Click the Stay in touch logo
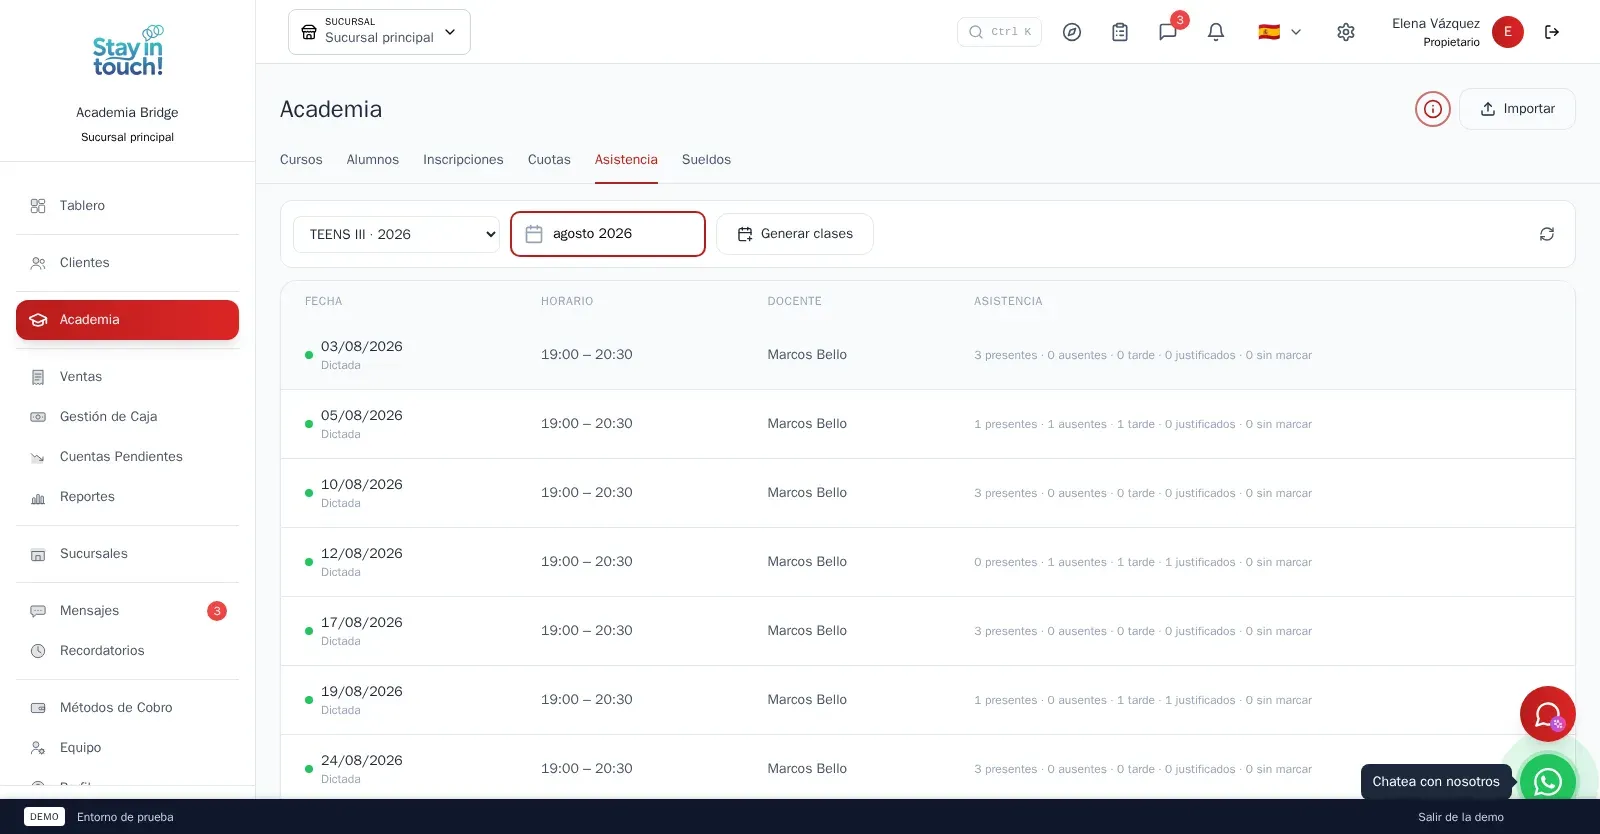Image resolution: width=1600 pixels, height=834 pixels. tap(128, 52)
